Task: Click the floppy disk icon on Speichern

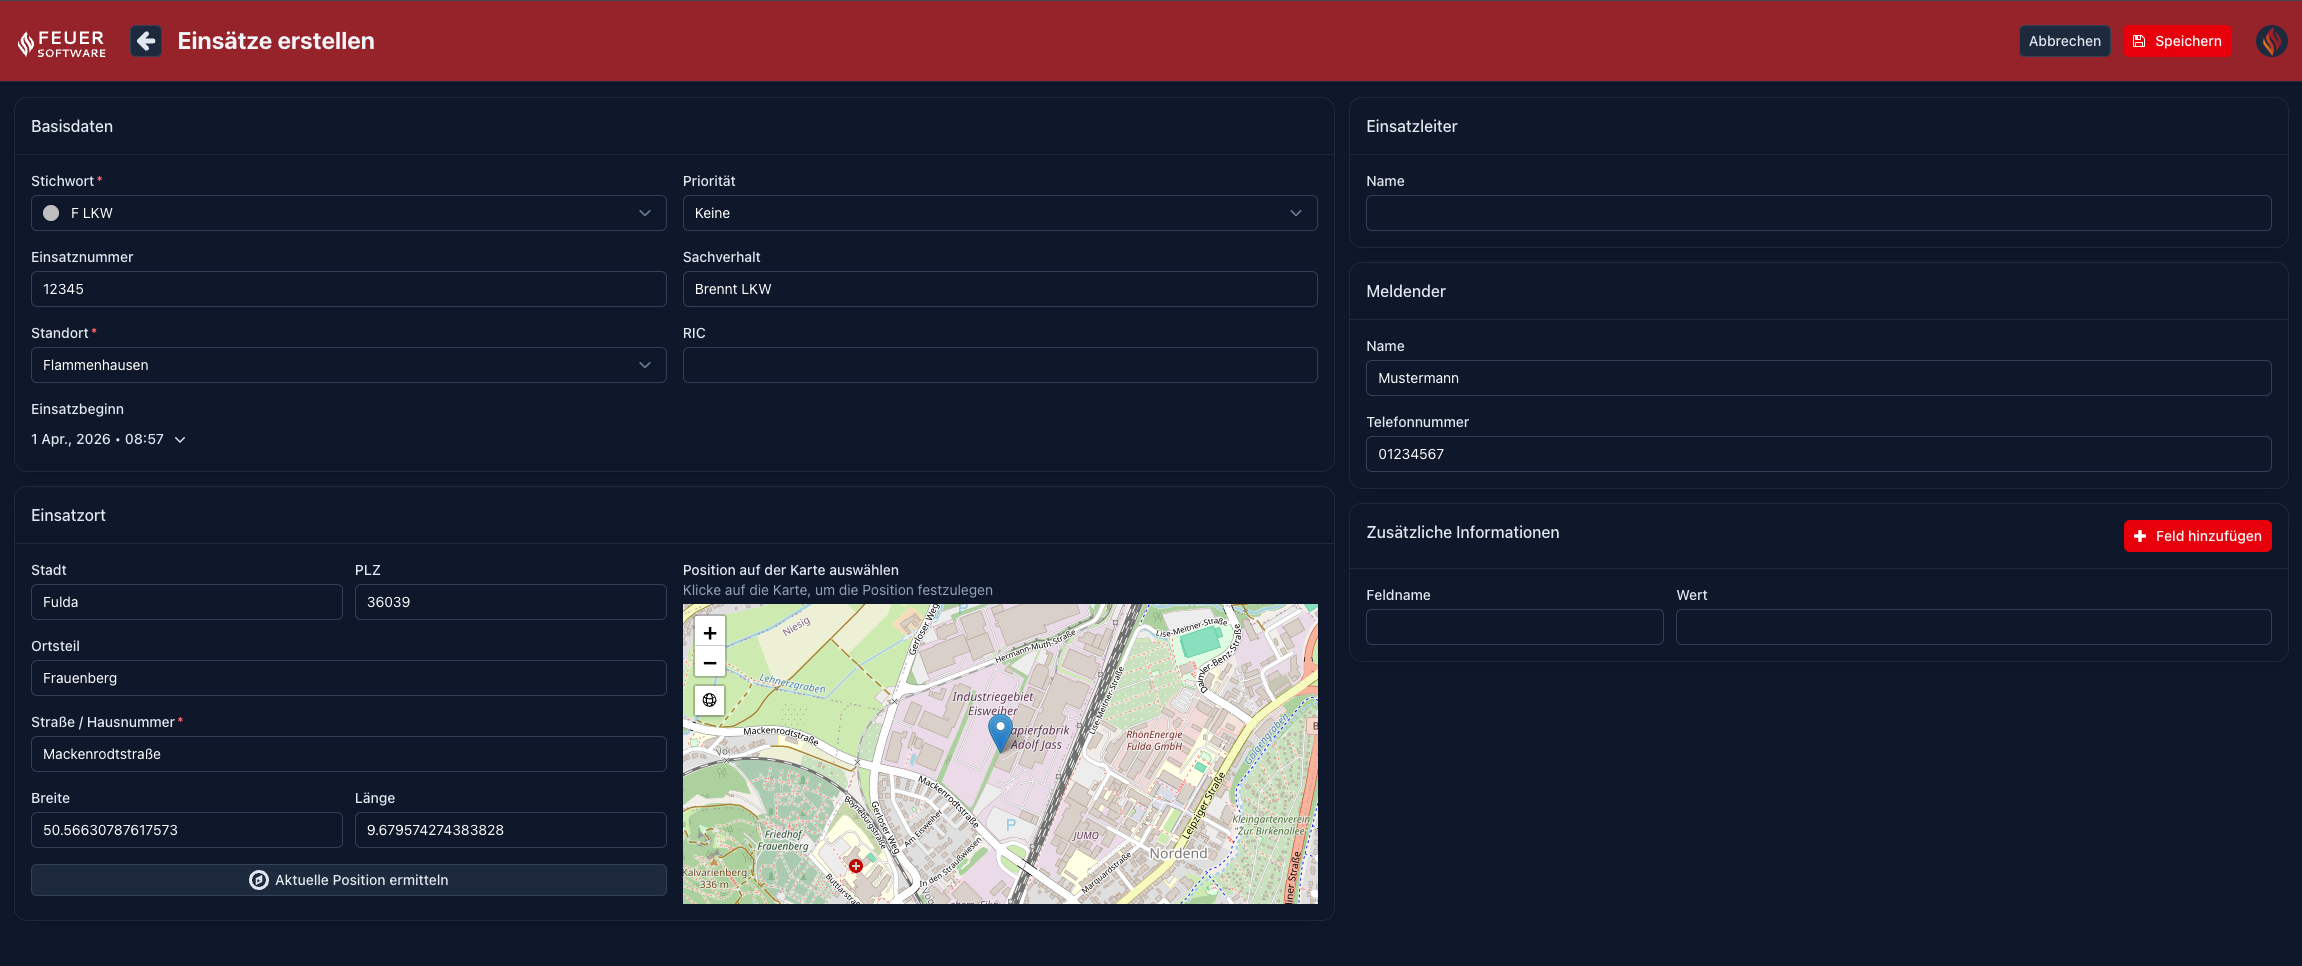Action: point(2139,41)
